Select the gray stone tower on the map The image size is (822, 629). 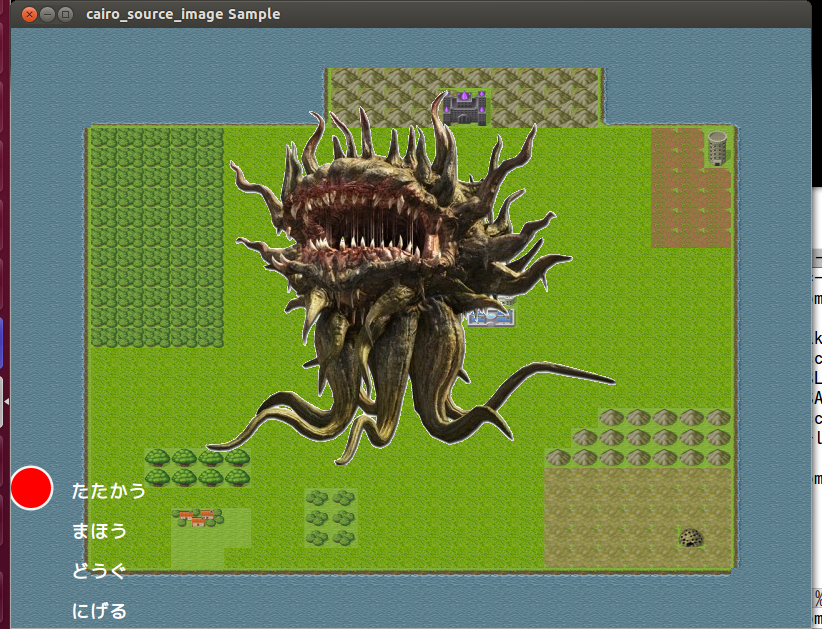(717, 148)
